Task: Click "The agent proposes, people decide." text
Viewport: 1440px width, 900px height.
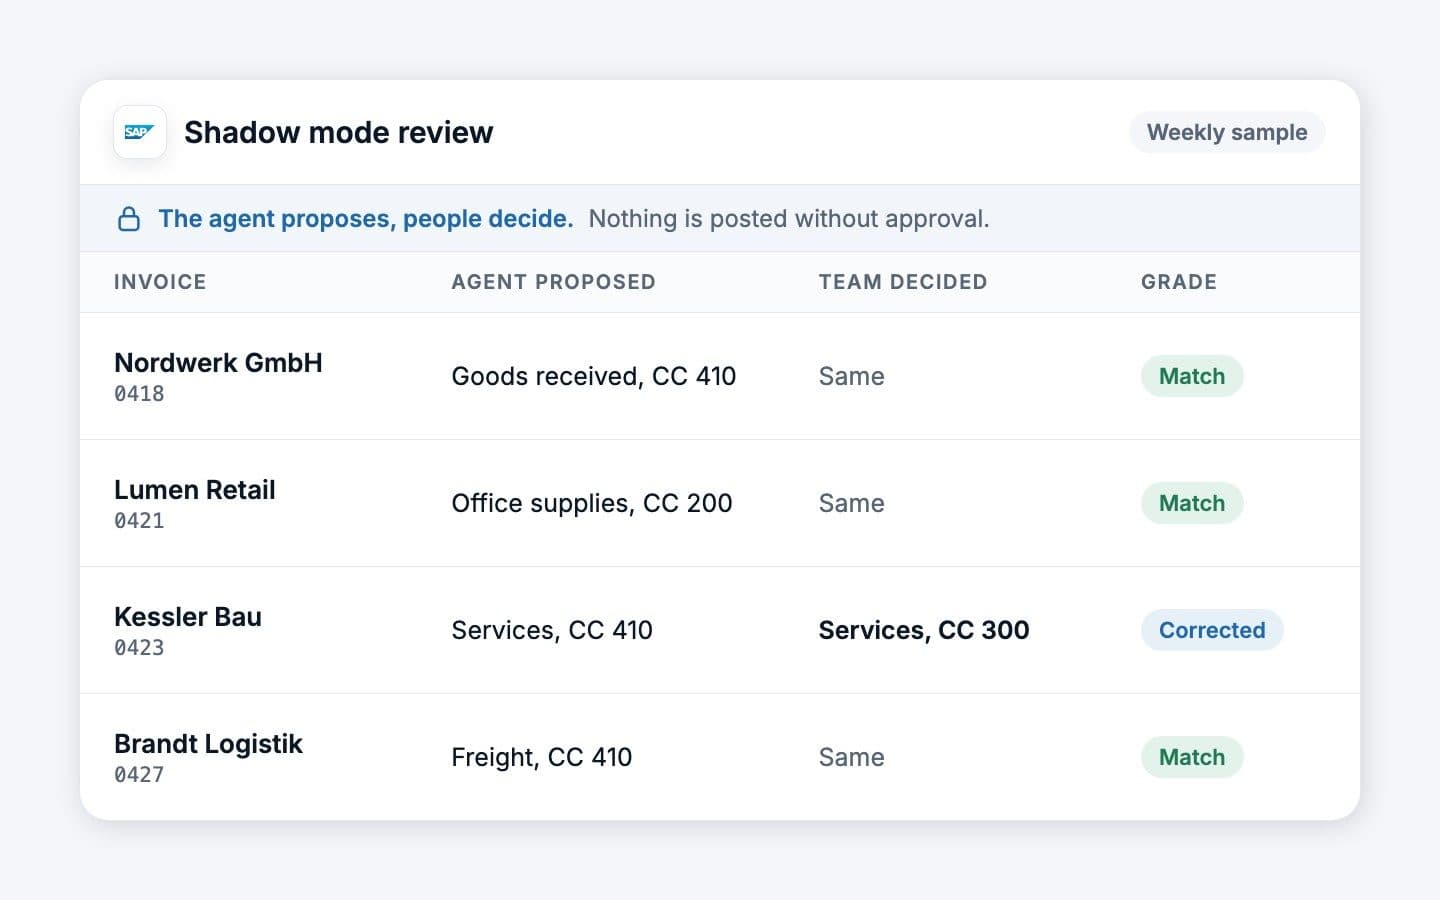Action: [x=366, y=219]
